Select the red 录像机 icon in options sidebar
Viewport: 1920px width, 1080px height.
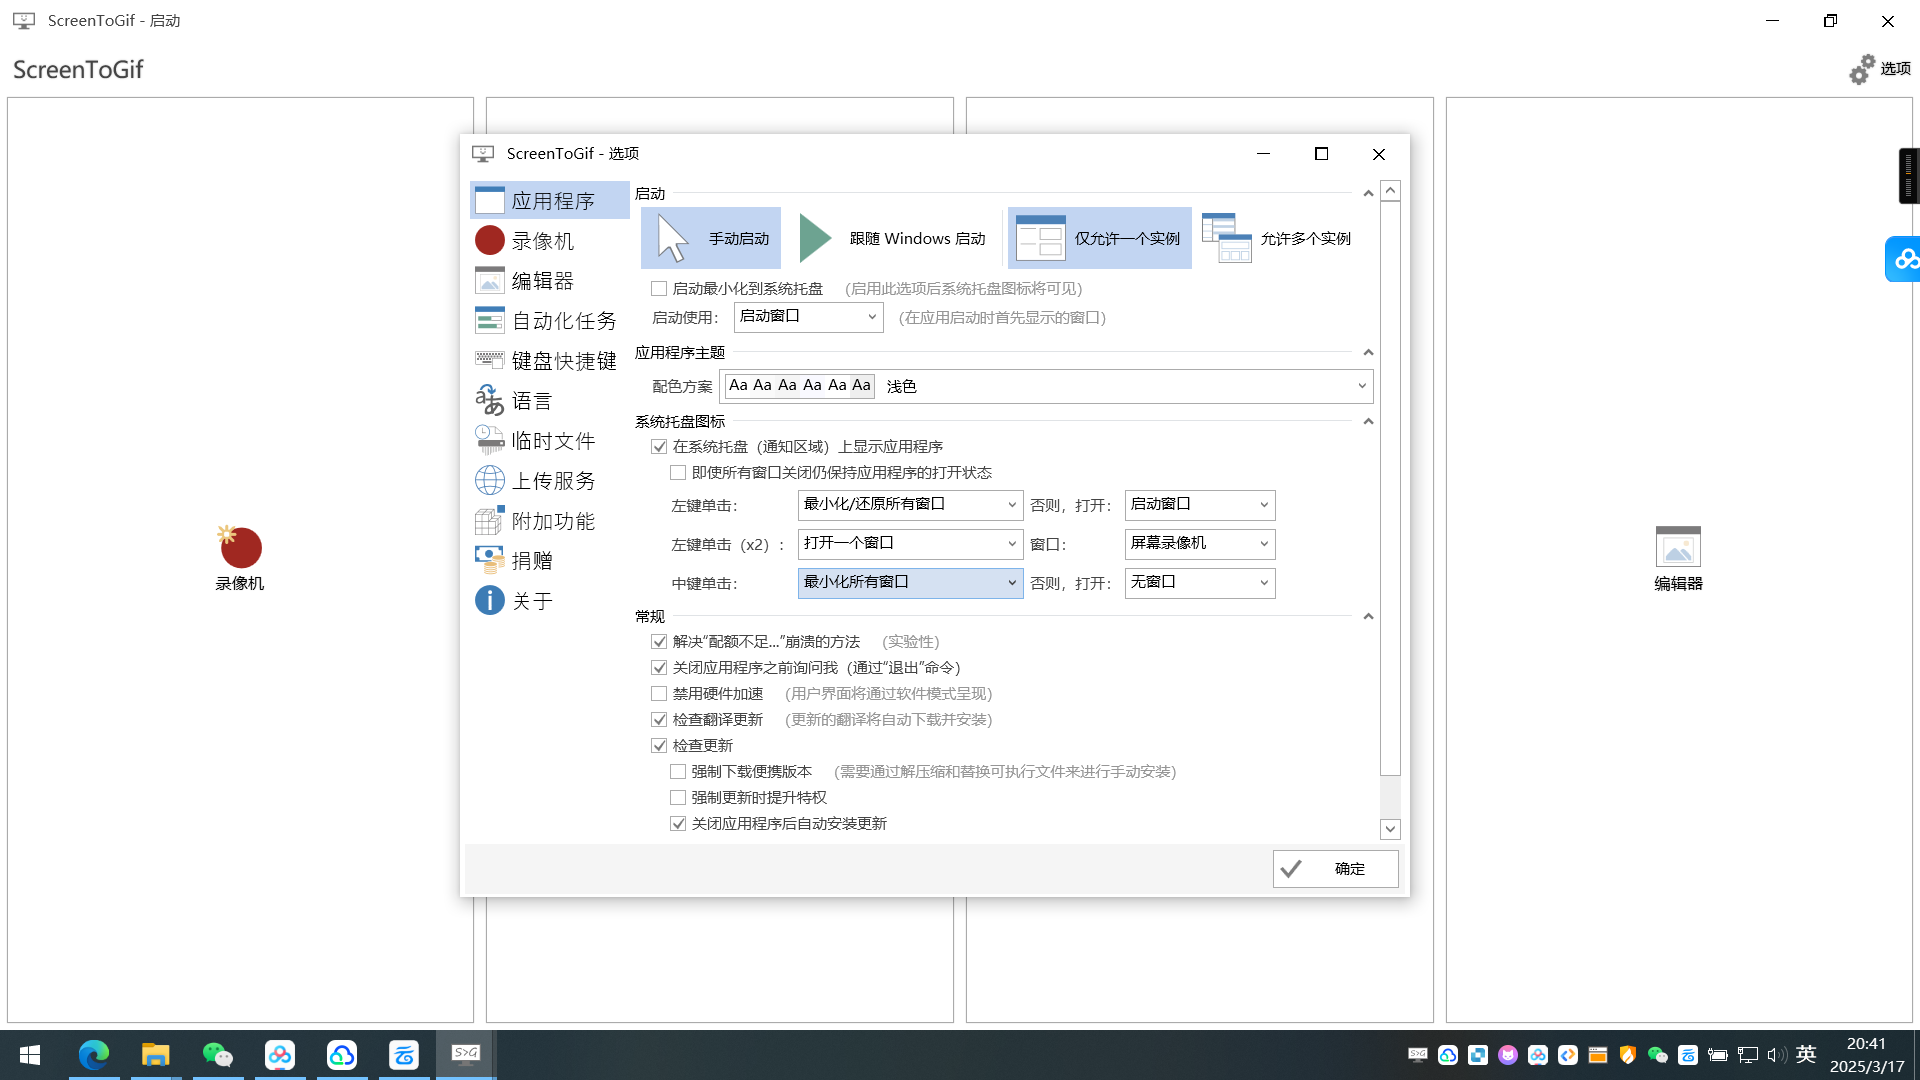click(489, 241)
